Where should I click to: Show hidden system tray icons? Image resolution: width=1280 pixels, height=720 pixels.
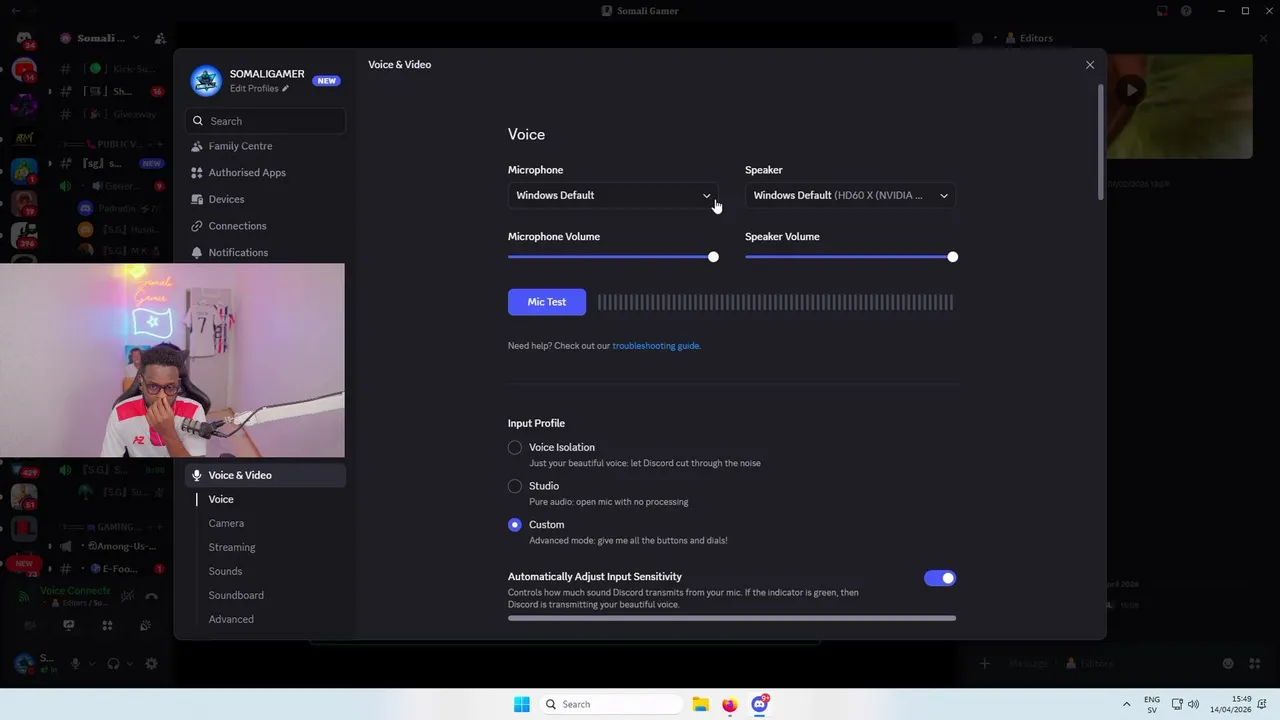(x=1126, y=704)
